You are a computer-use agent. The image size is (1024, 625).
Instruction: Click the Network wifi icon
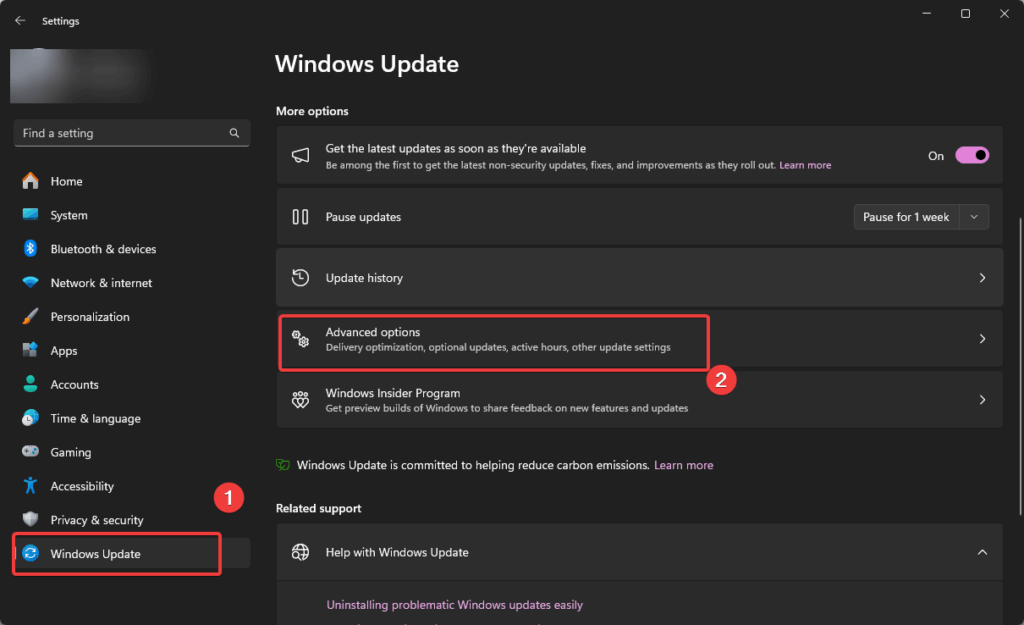tap(30, 282)
